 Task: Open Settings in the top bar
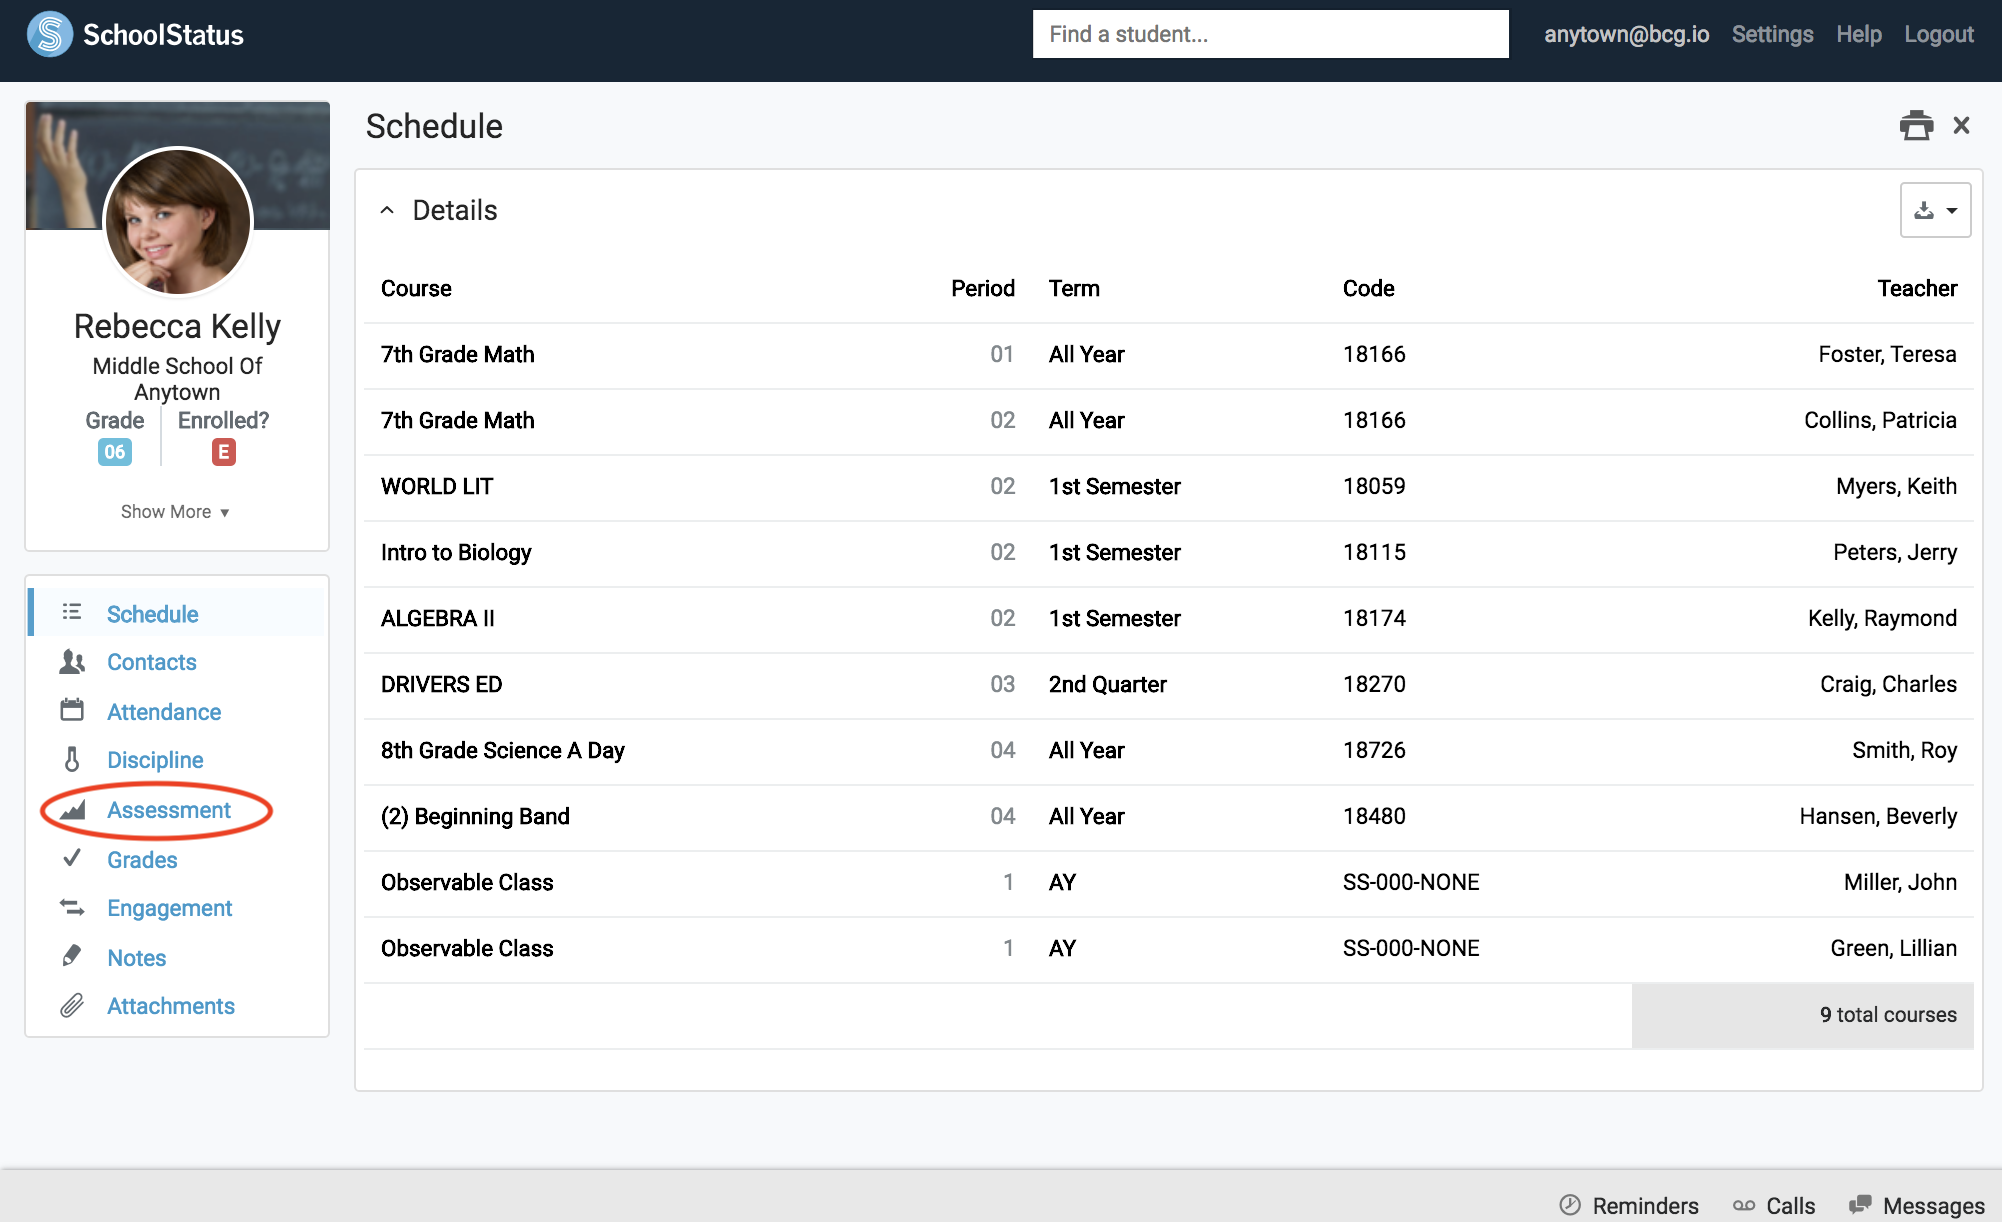(1772, 34)
